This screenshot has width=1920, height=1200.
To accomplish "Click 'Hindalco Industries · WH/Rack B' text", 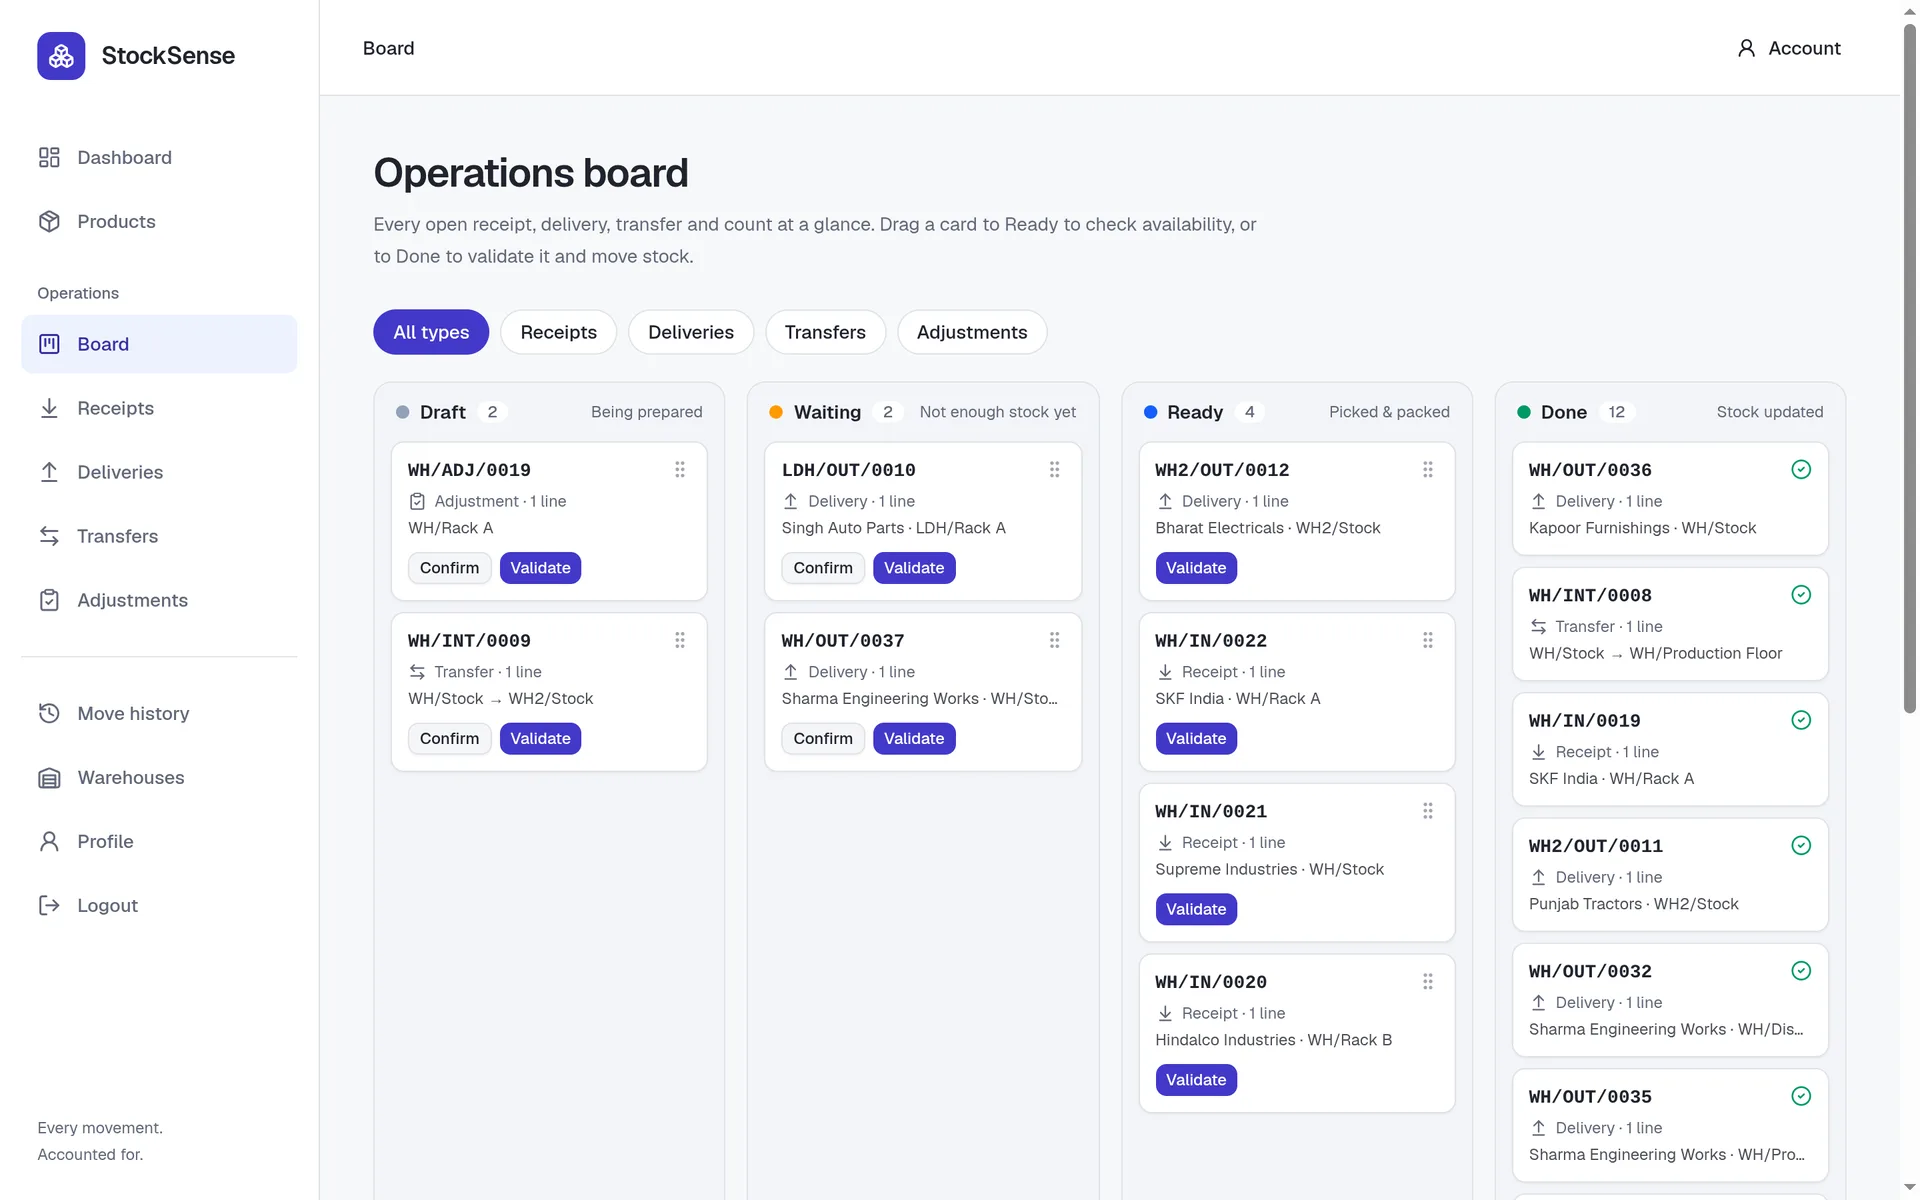I will (x=1273, y=1040).
